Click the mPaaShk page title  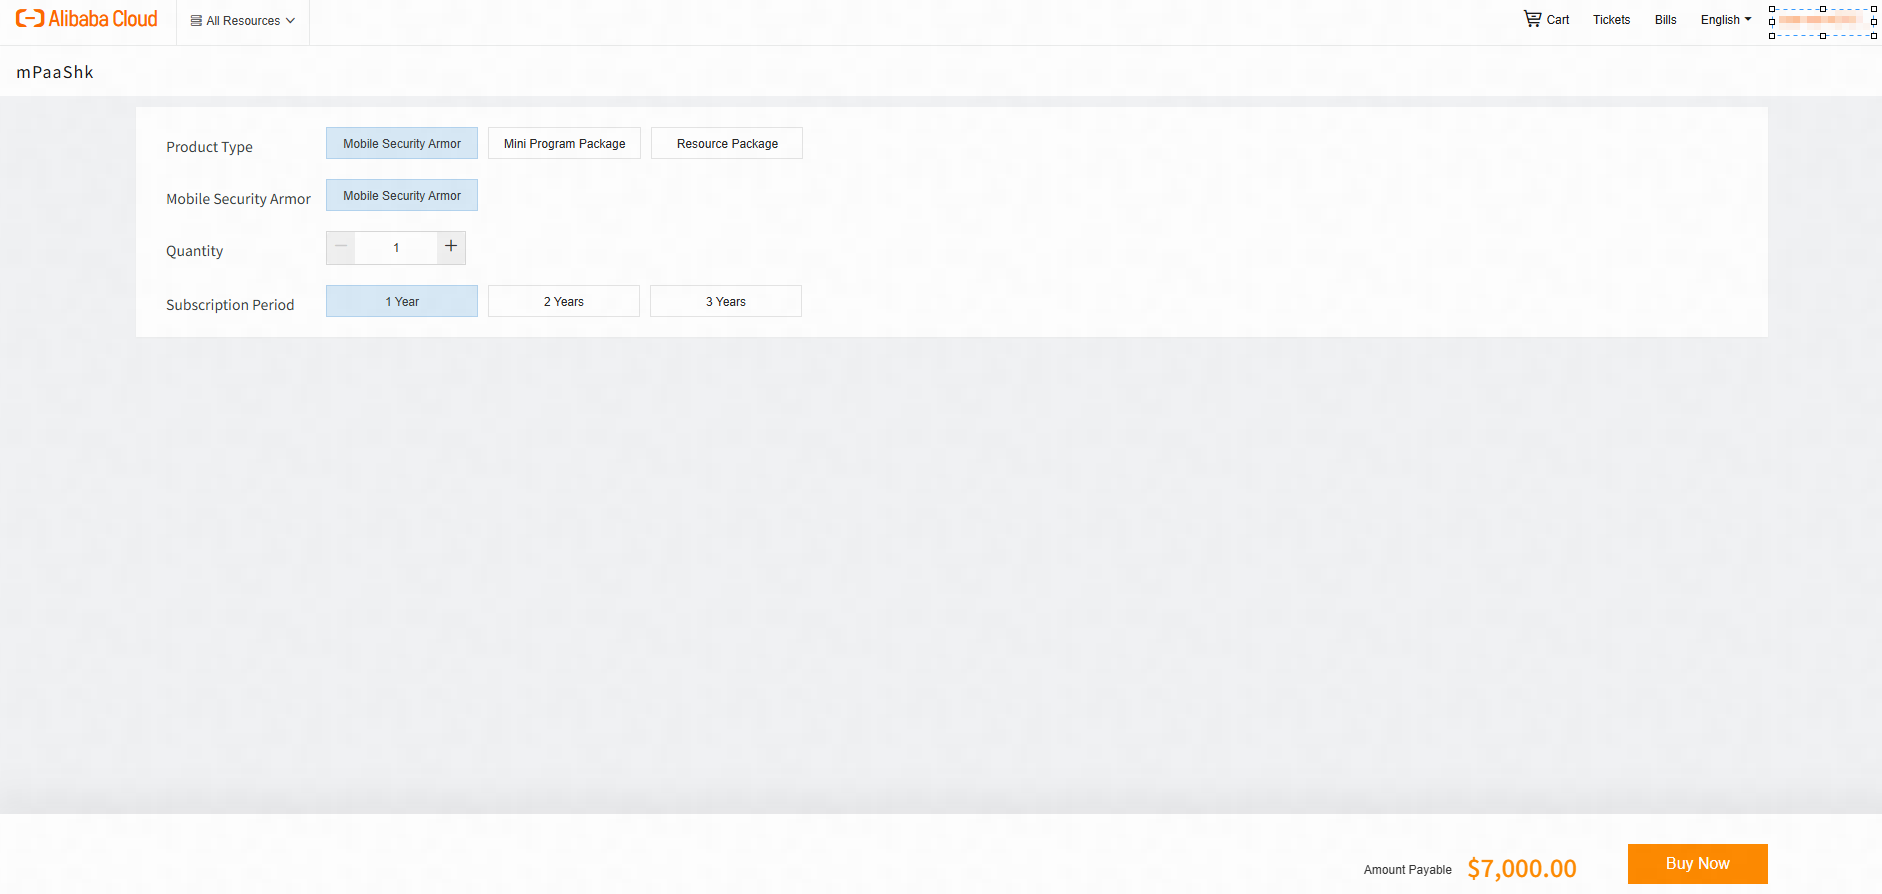(x=55, y=72)
